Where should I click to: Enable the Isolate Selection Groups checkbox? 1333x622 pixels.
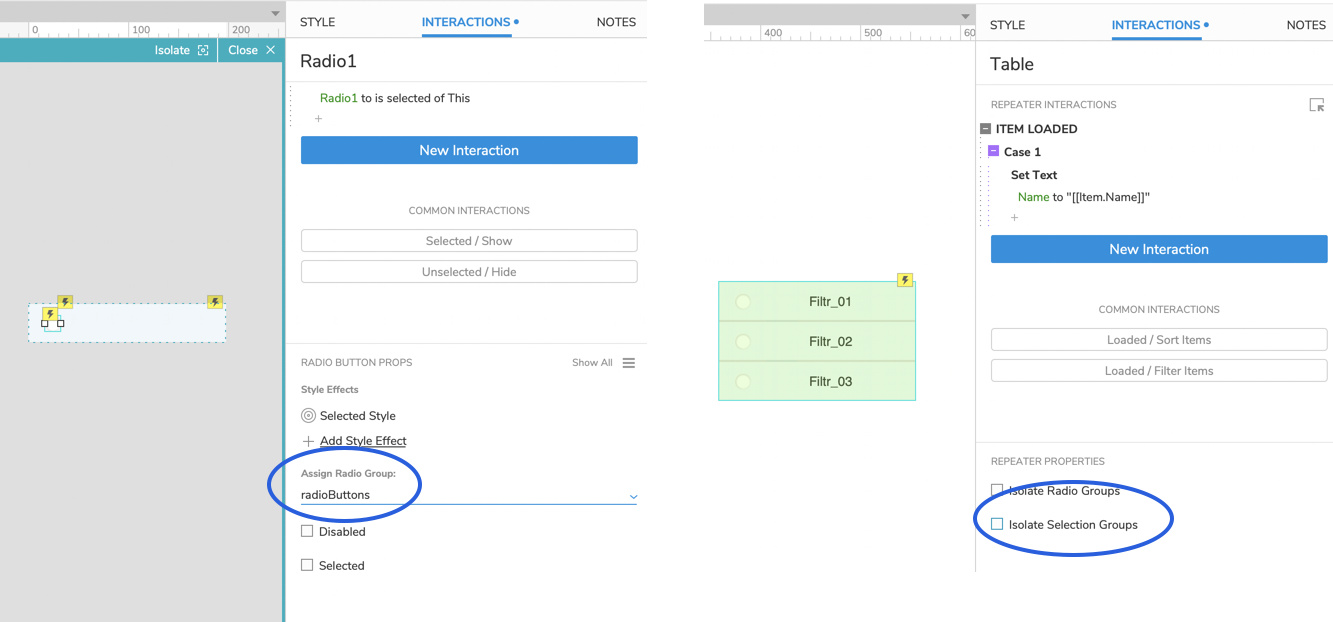(997, 524)
